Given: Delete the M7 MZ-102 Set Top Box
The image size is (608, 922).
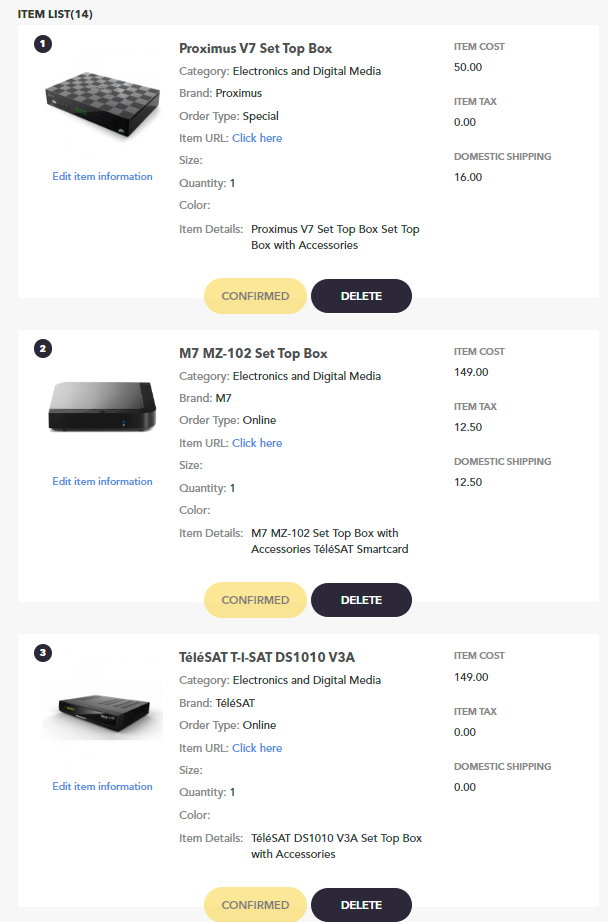Looking at the screenshot, I should click(x=361, y=600).
